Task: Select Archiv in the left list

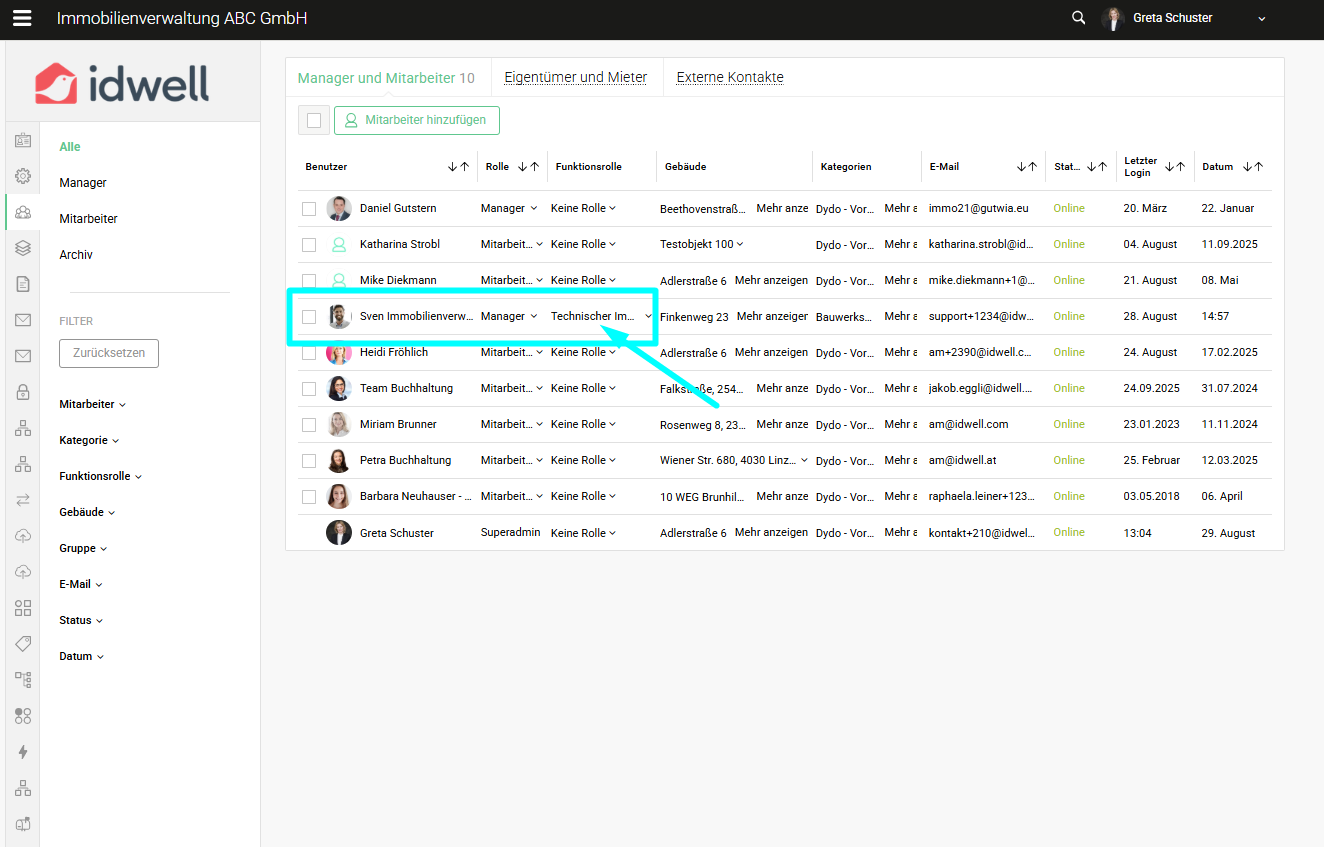Action: [76, 255]
